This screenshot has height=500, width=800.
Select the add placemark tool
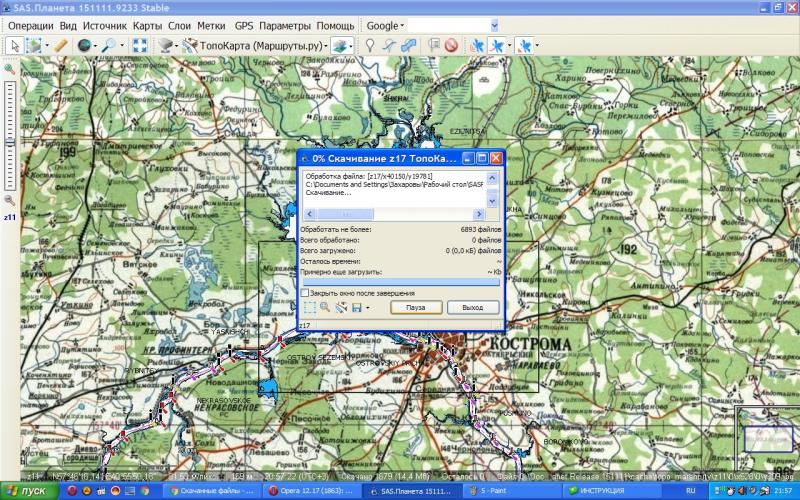click(370, 45)
